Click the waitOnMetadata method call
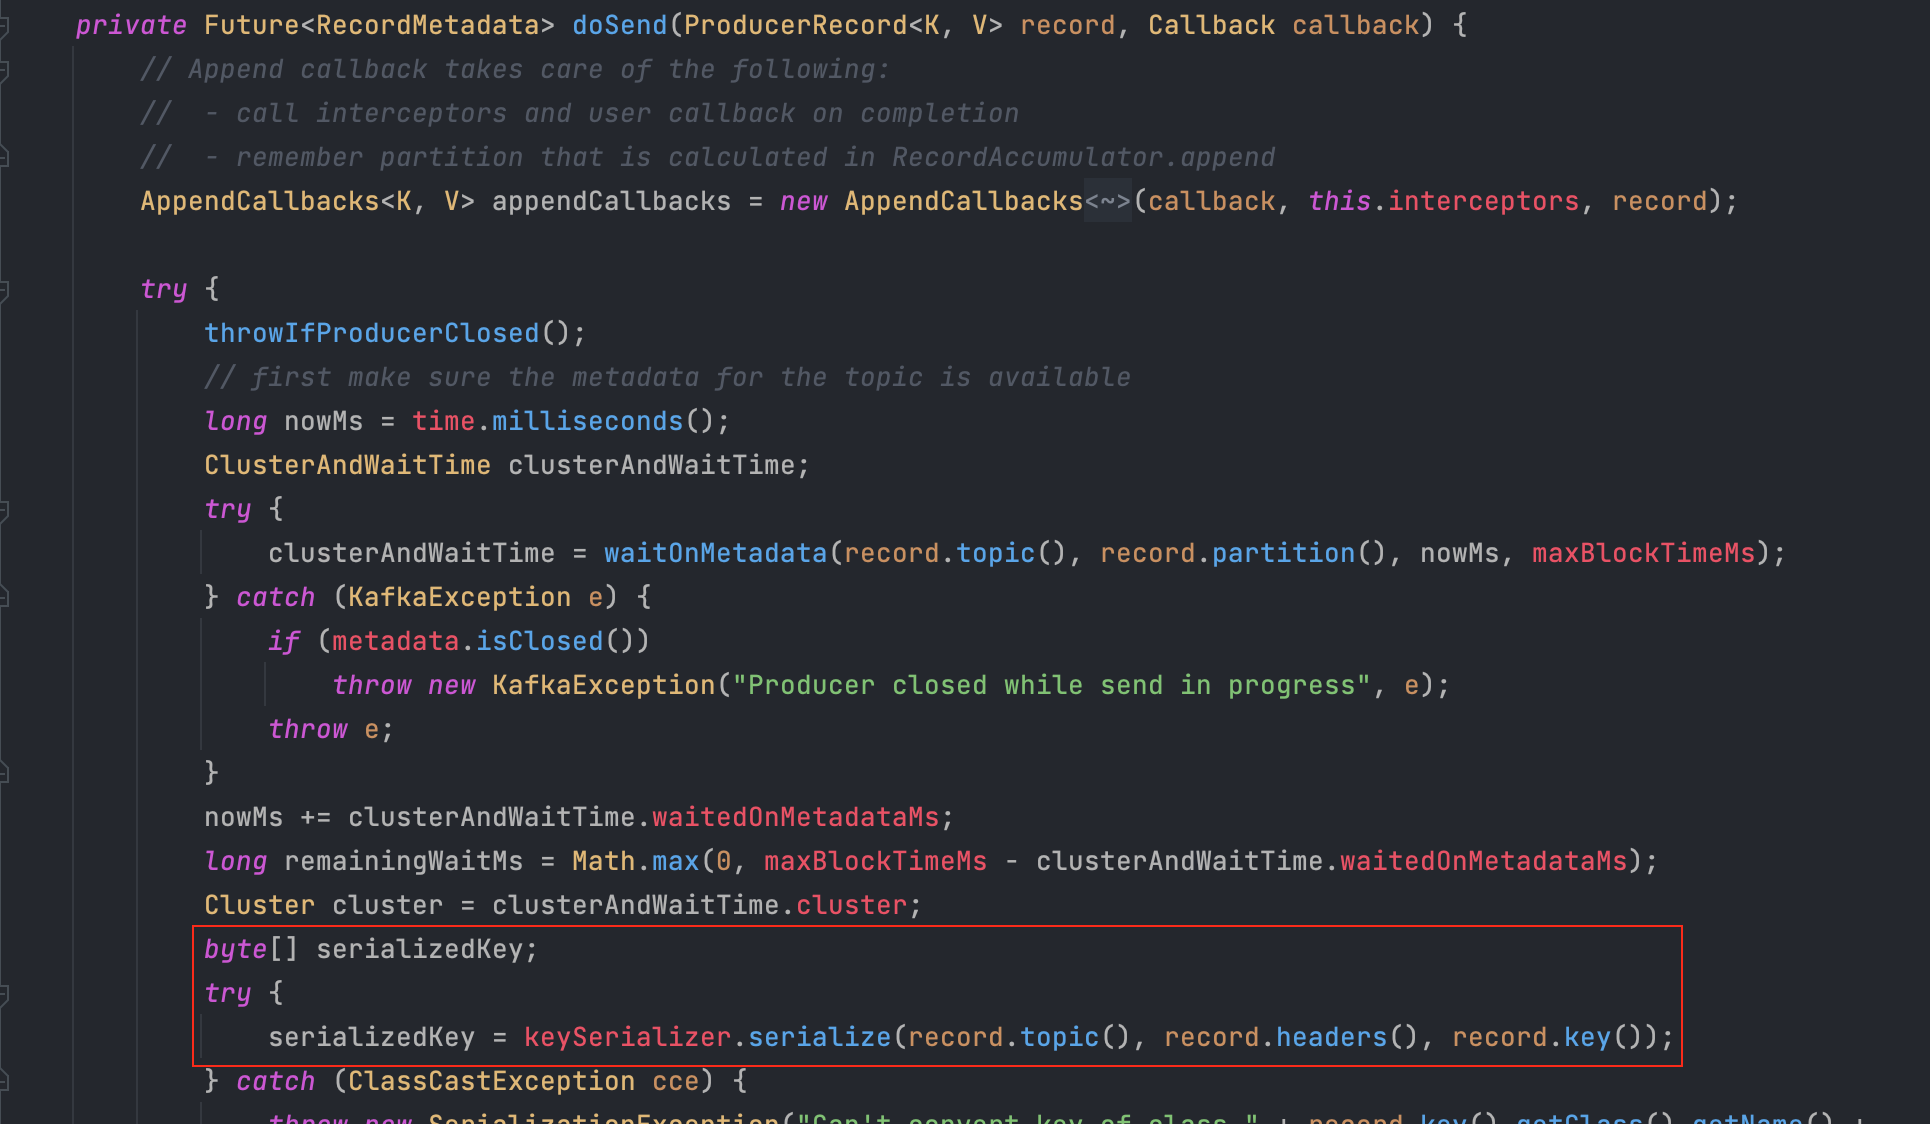The image size is (1930, 1124). 715,554
